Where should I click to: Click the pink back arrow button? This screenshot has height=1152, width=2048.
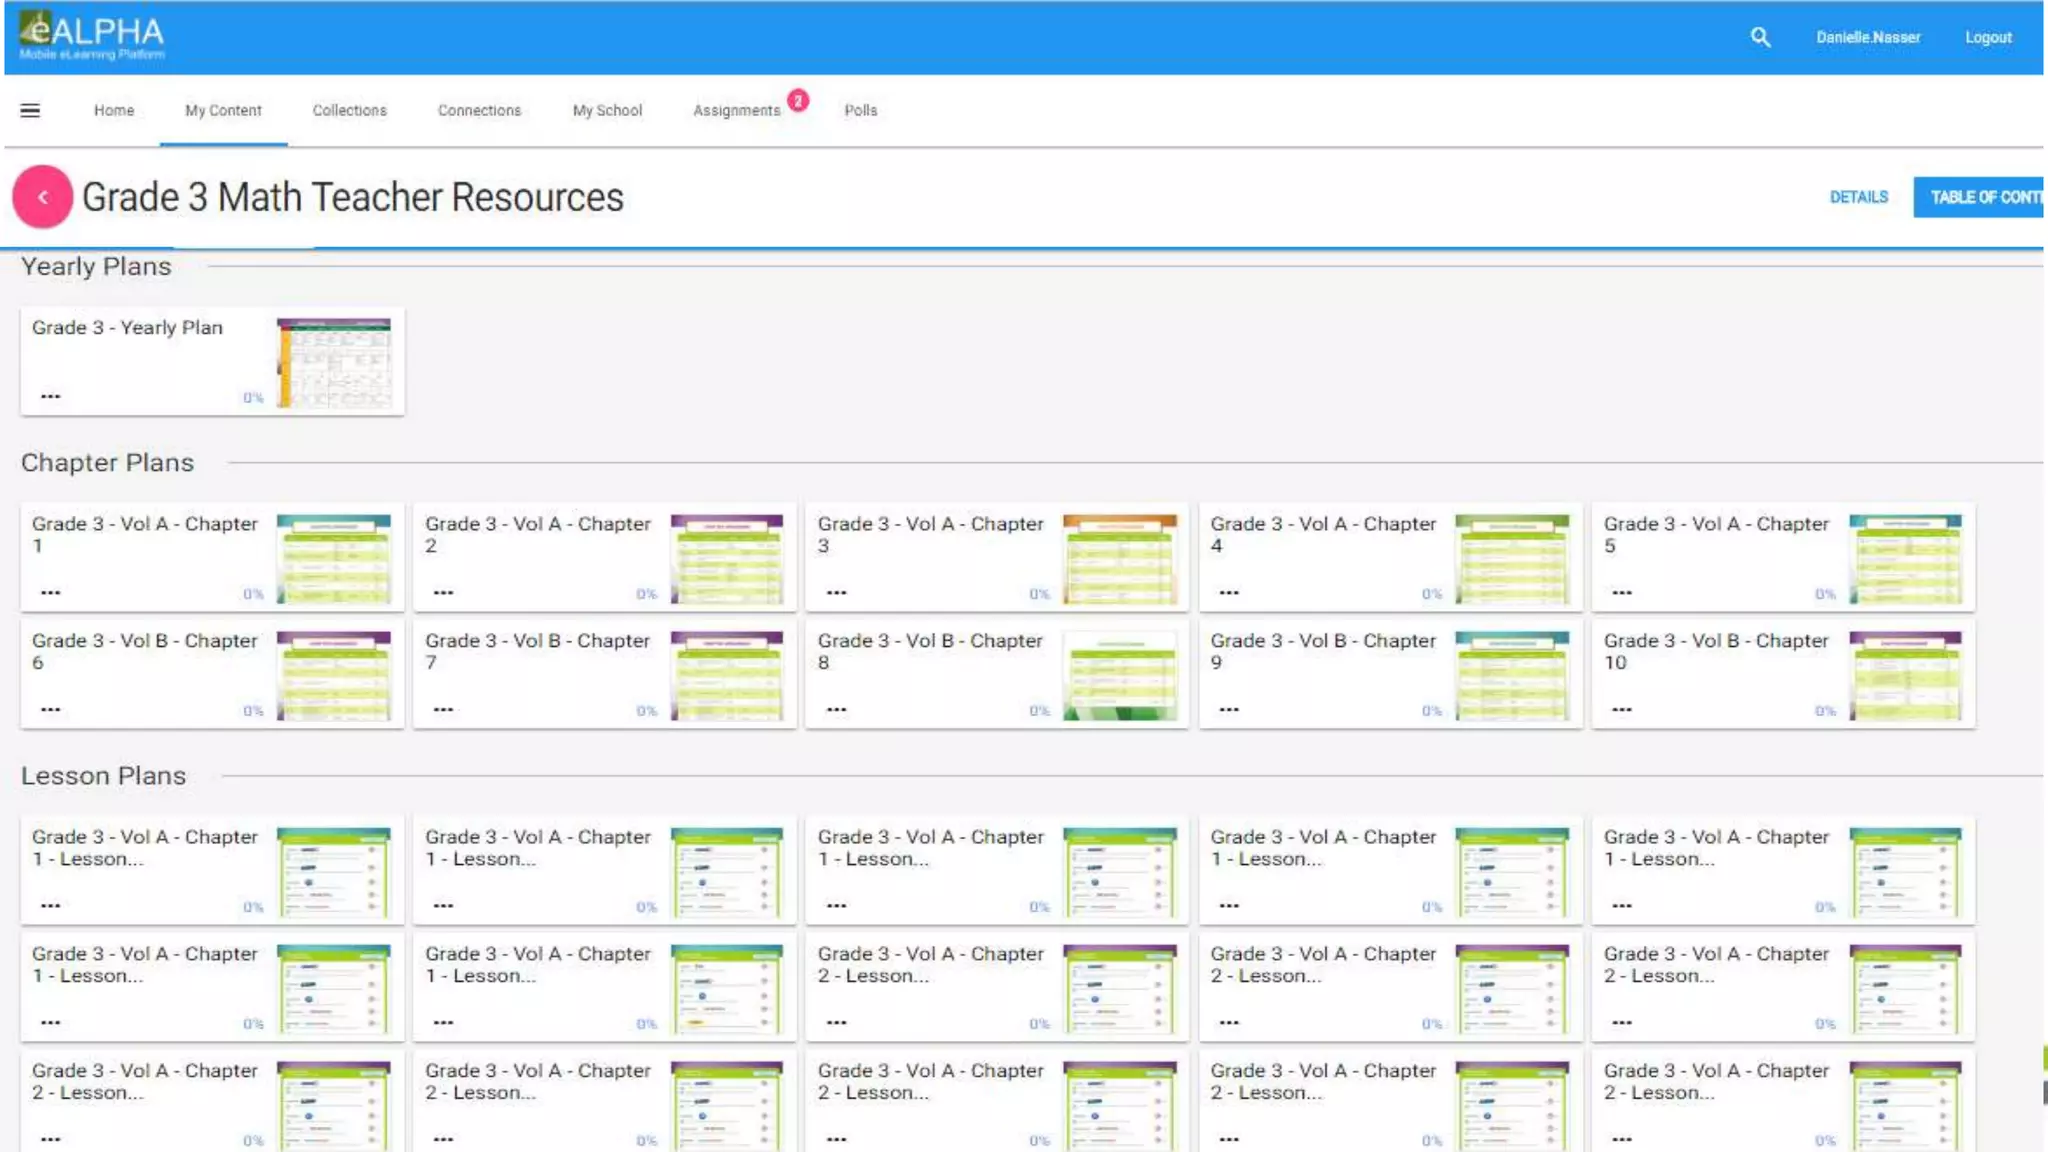pos(42,197)
